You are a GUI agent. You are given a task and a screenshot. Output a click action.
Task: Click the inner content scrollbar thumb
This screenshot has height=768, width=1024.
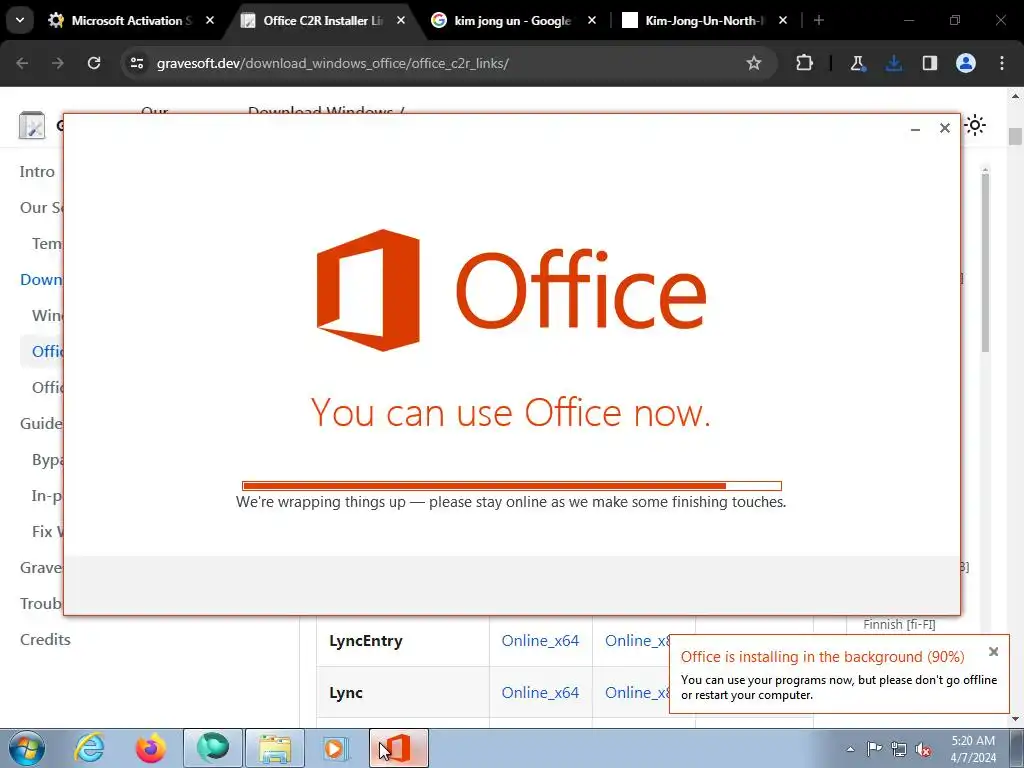click(x=985, y=263)
